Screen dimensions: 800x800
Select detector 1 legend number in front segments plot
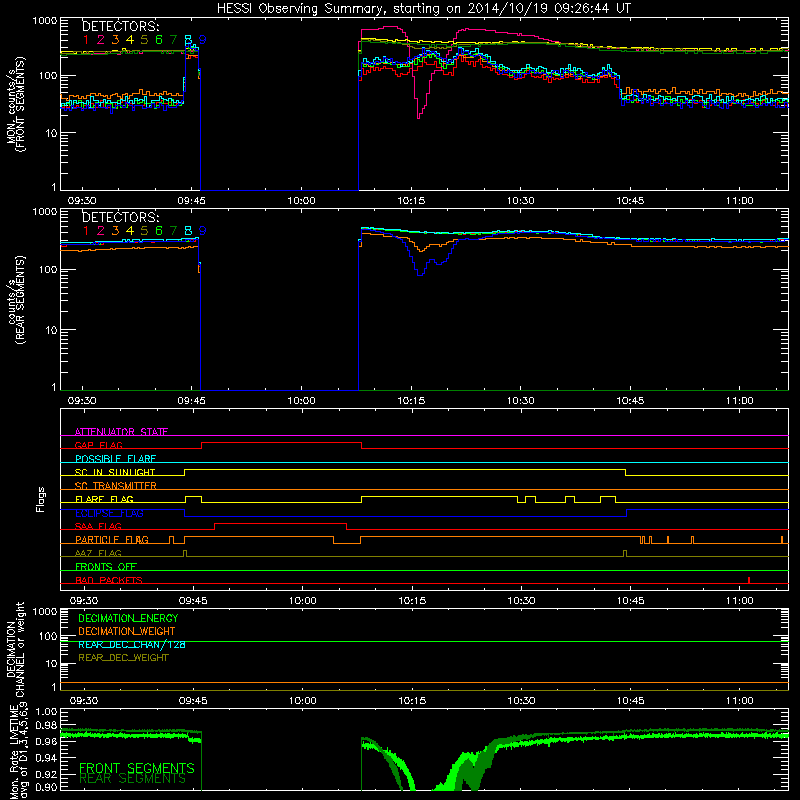(86, 40)
